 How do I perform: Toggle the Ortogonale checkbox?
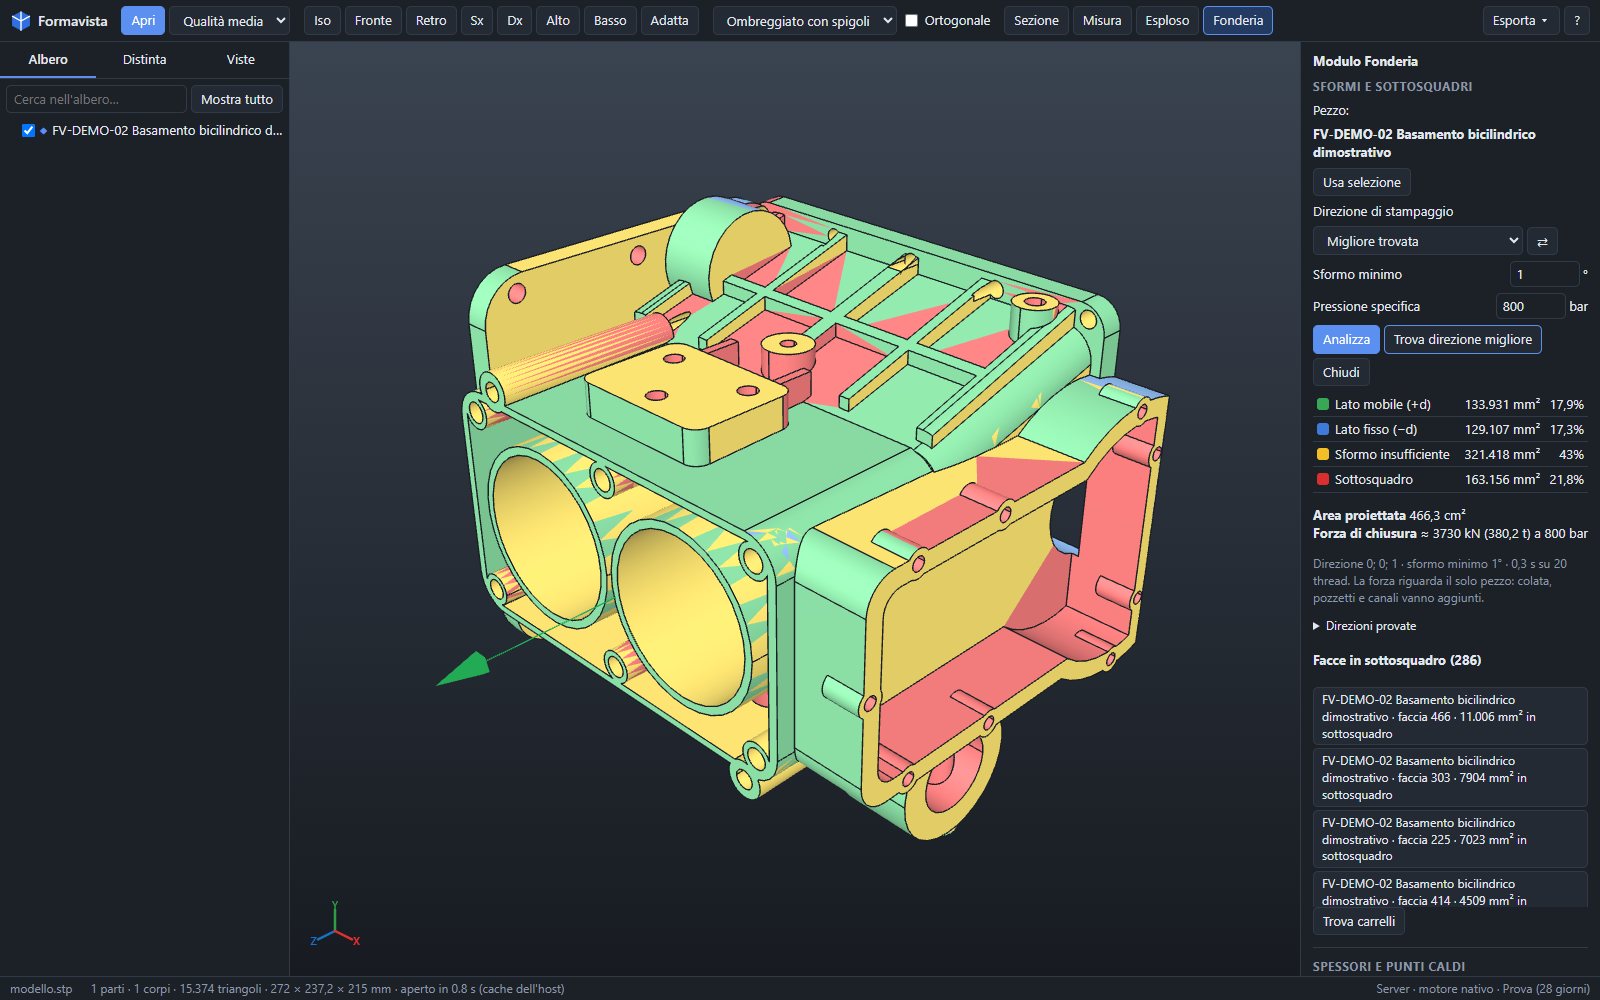pos(911,20)
